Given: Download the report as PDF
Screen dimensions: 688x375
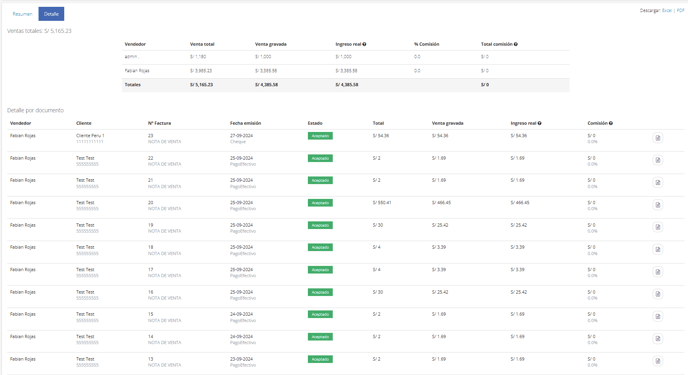Looking at the screenshot, I should pyautogui.click(x=681, y=11).
